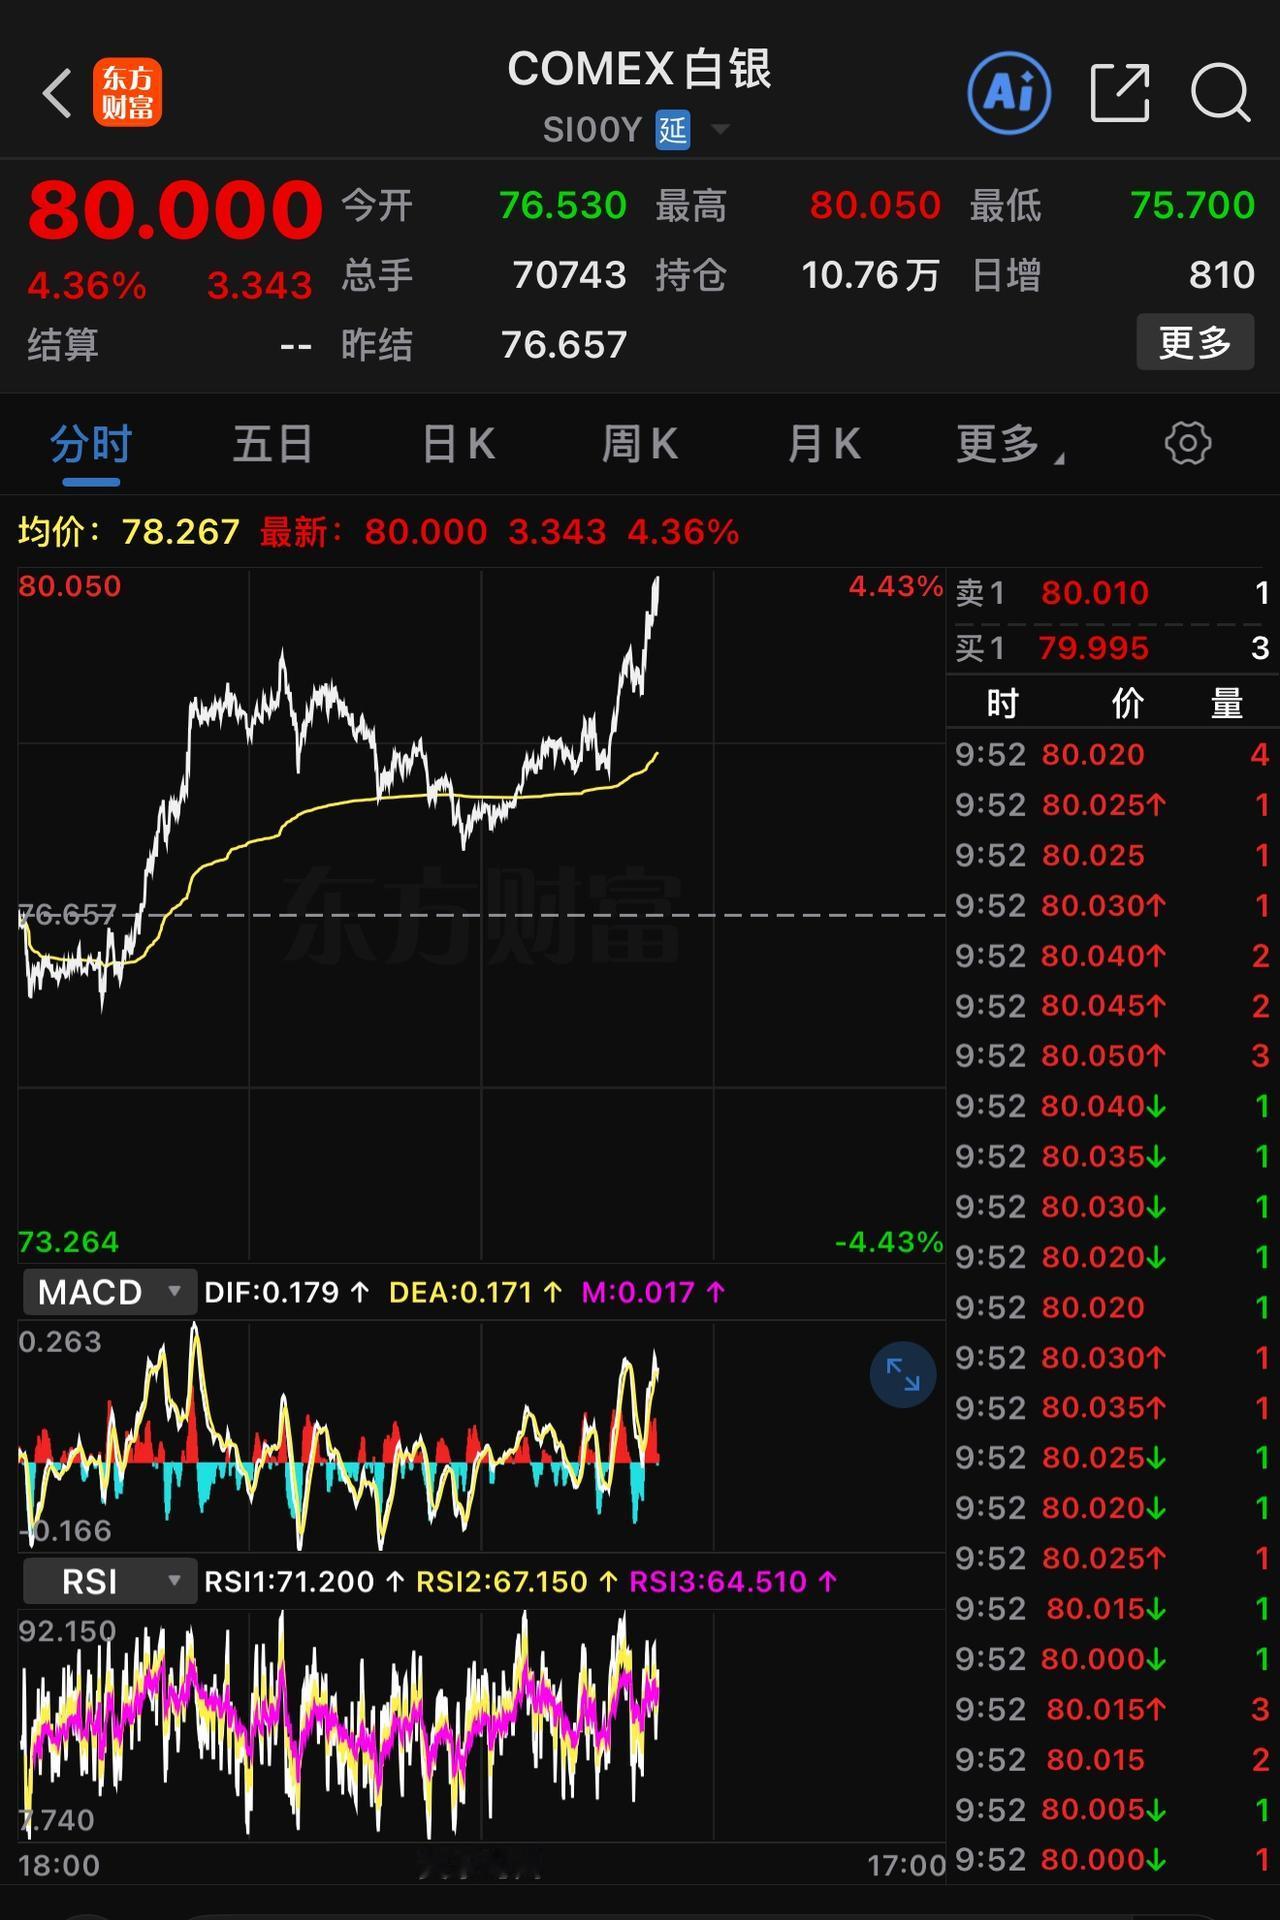Screen dimensions: 1280x1920
Task: Tap the 量 column header in tick list
Action: [1227, 703]
